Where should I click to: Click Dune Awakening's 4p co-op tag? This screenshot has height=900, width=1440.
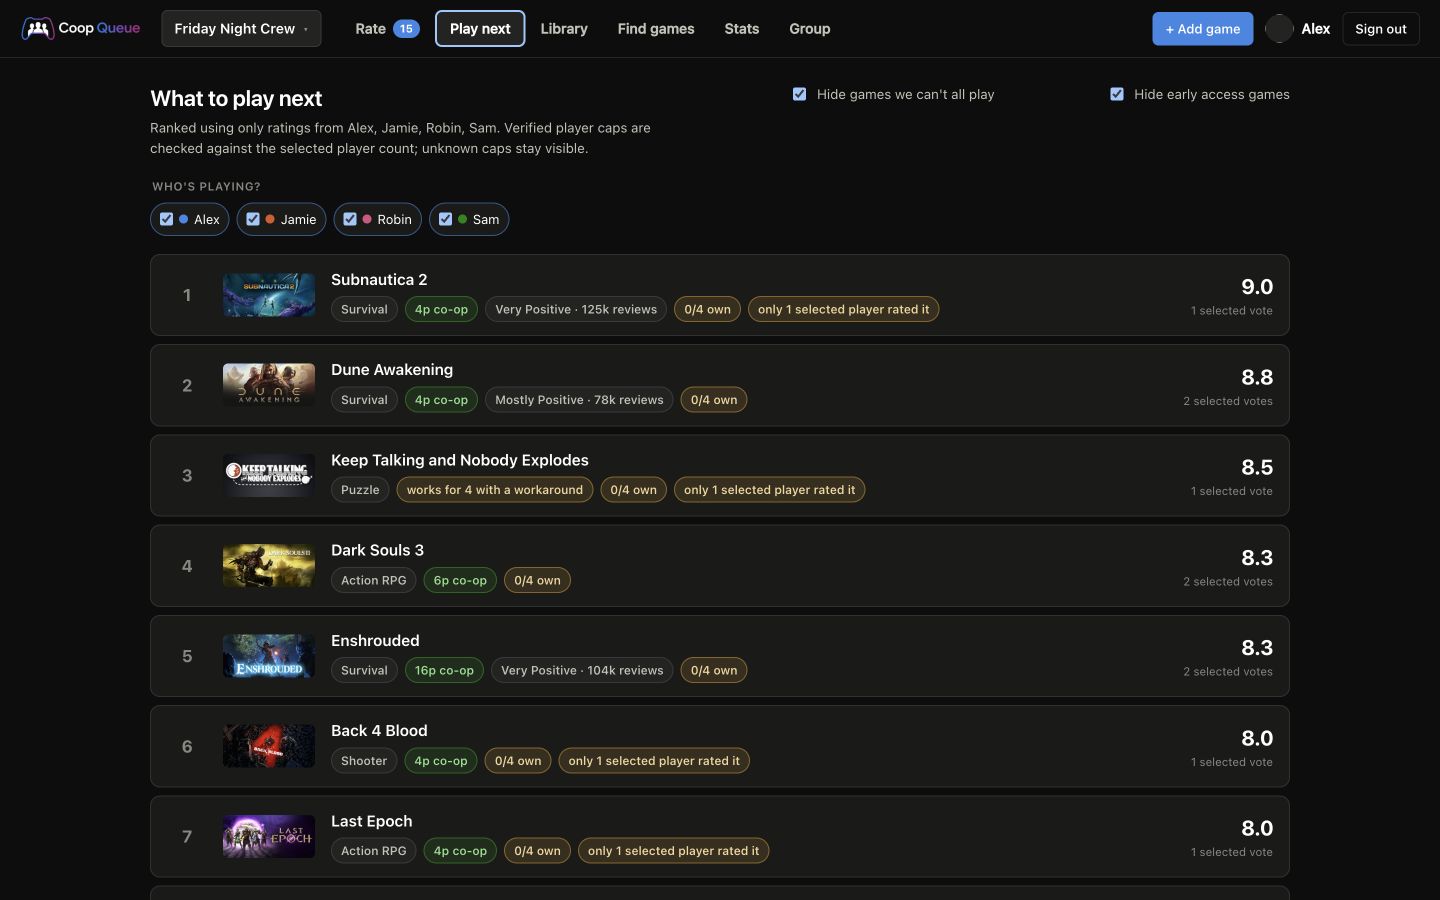[x=441, y=400]
